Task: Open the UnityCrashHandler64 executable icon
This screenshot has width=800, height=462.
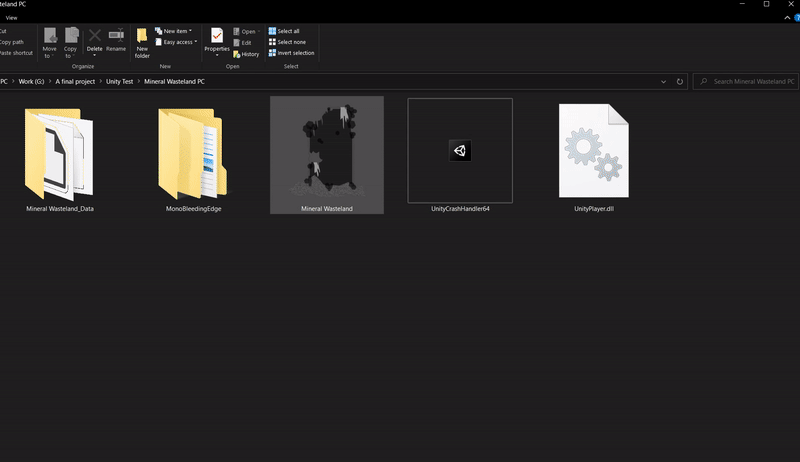Action: (460, 150)
